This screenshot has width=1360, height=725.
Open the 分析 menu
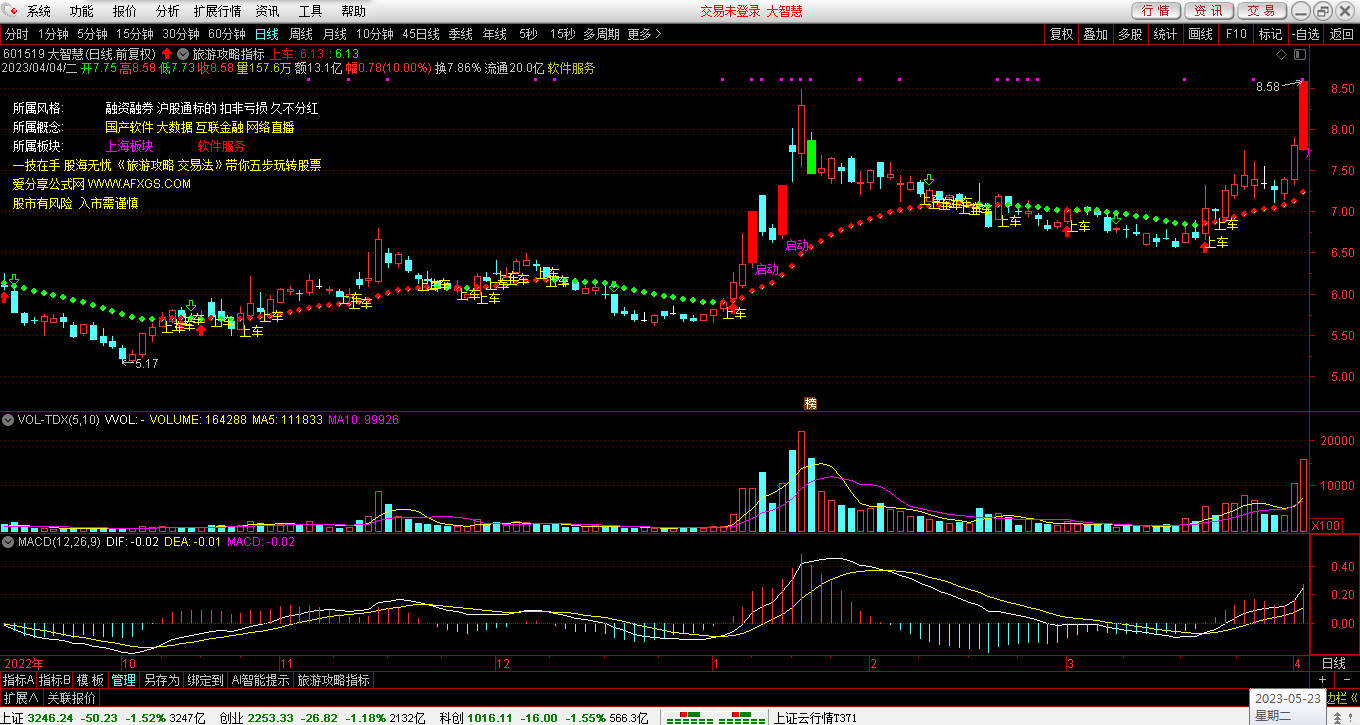click(x=168, y=11)
